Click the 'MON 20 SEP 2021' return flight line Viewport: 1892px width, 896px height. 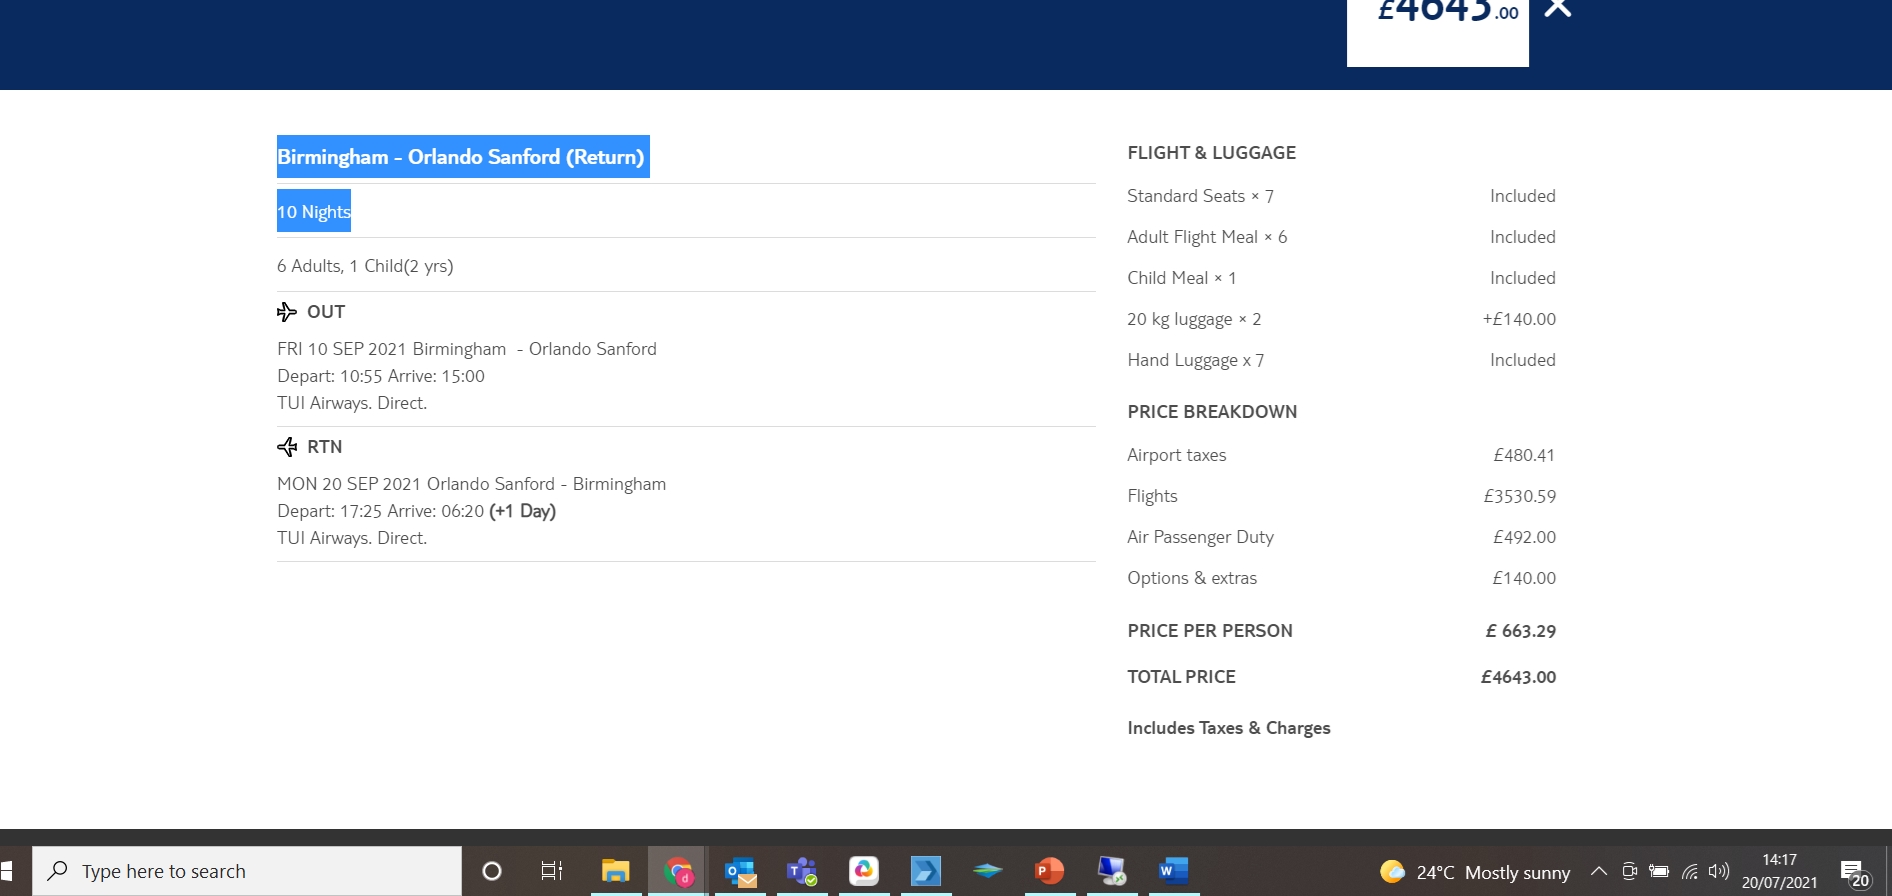(x=471, y=484)
